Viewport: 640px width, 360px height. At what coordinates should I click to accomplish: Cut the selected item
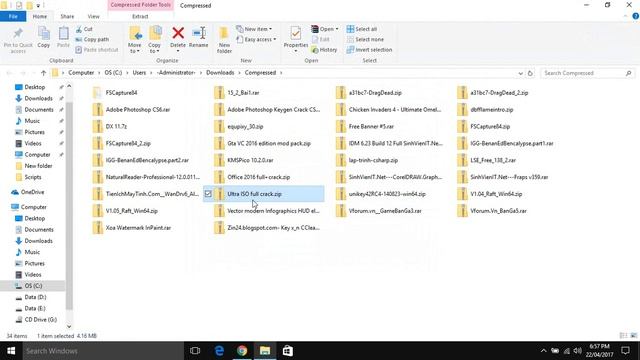84,29
